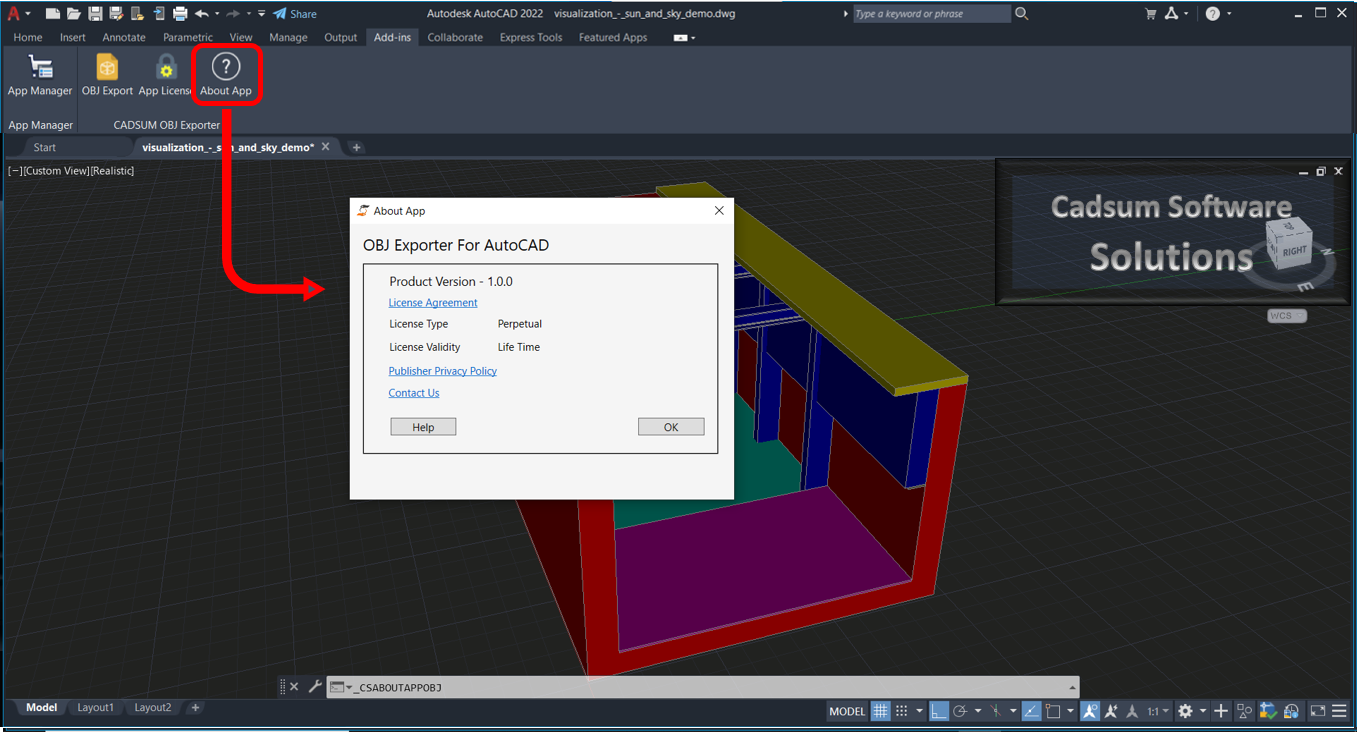
Task: Expand the snap mode dropdown arrow
Action: click(919, 711)
